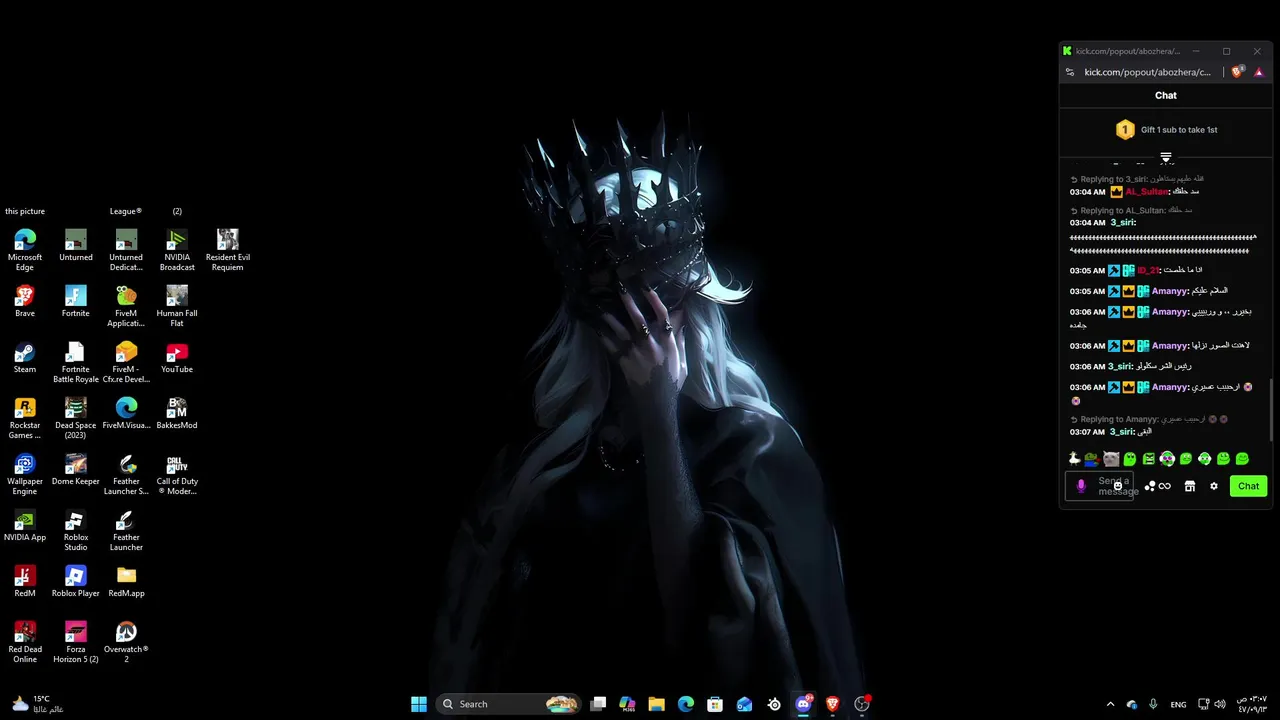Click ID_21 username in 03:05 AM message
This screenshot has width=1280, height=720.
pos(1147,271)
